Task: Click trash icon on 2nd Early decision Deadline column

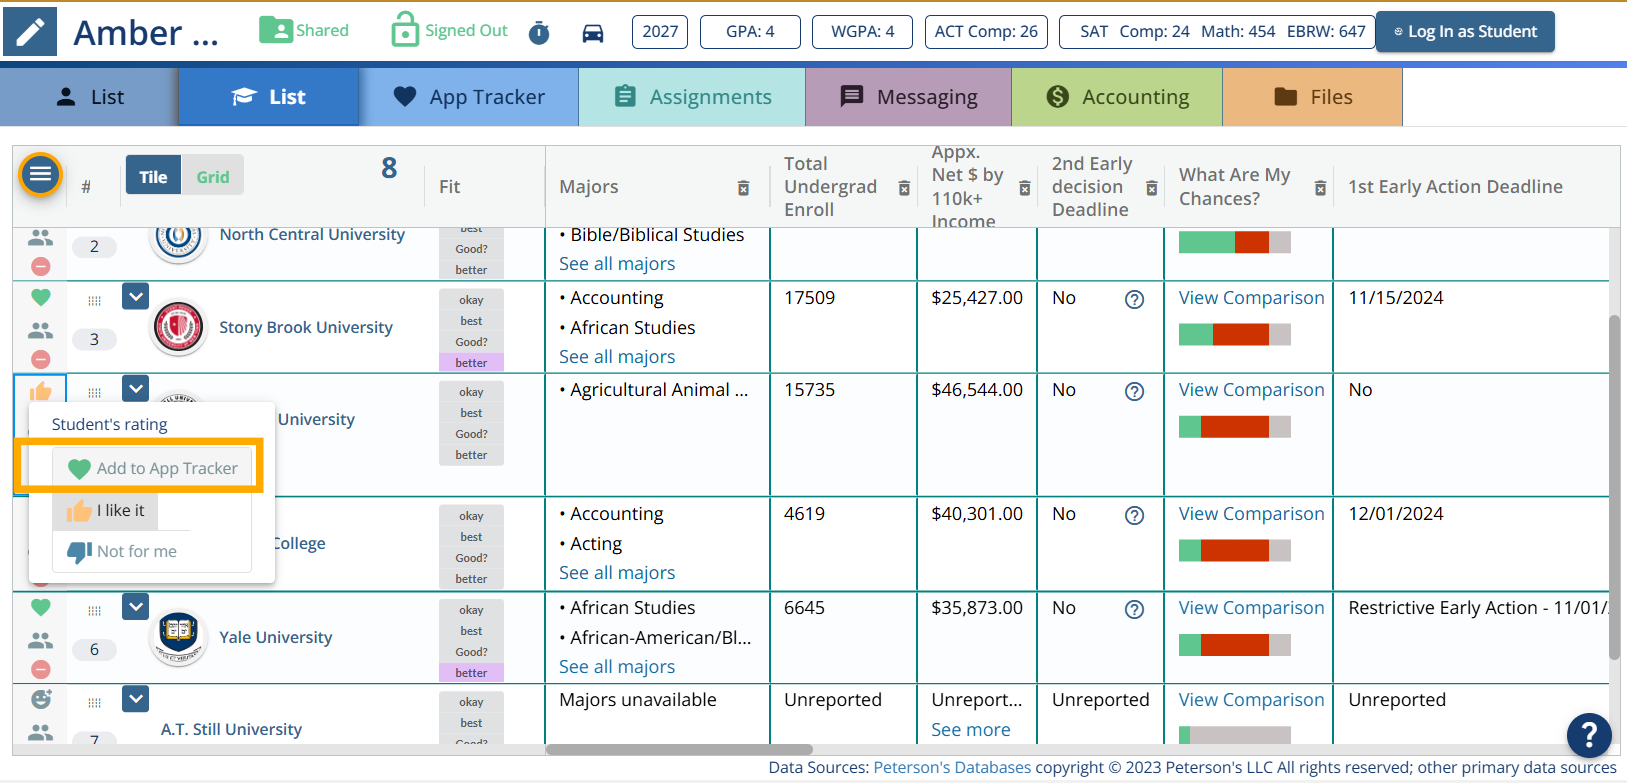Action: pos(1152,188)
